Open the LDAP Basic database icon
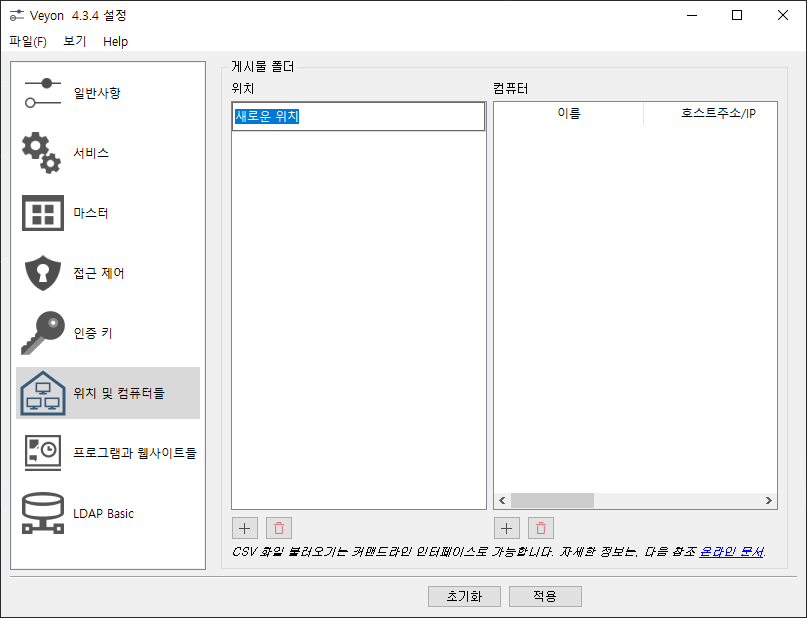The image size is (807, 618). click(43, 513)
